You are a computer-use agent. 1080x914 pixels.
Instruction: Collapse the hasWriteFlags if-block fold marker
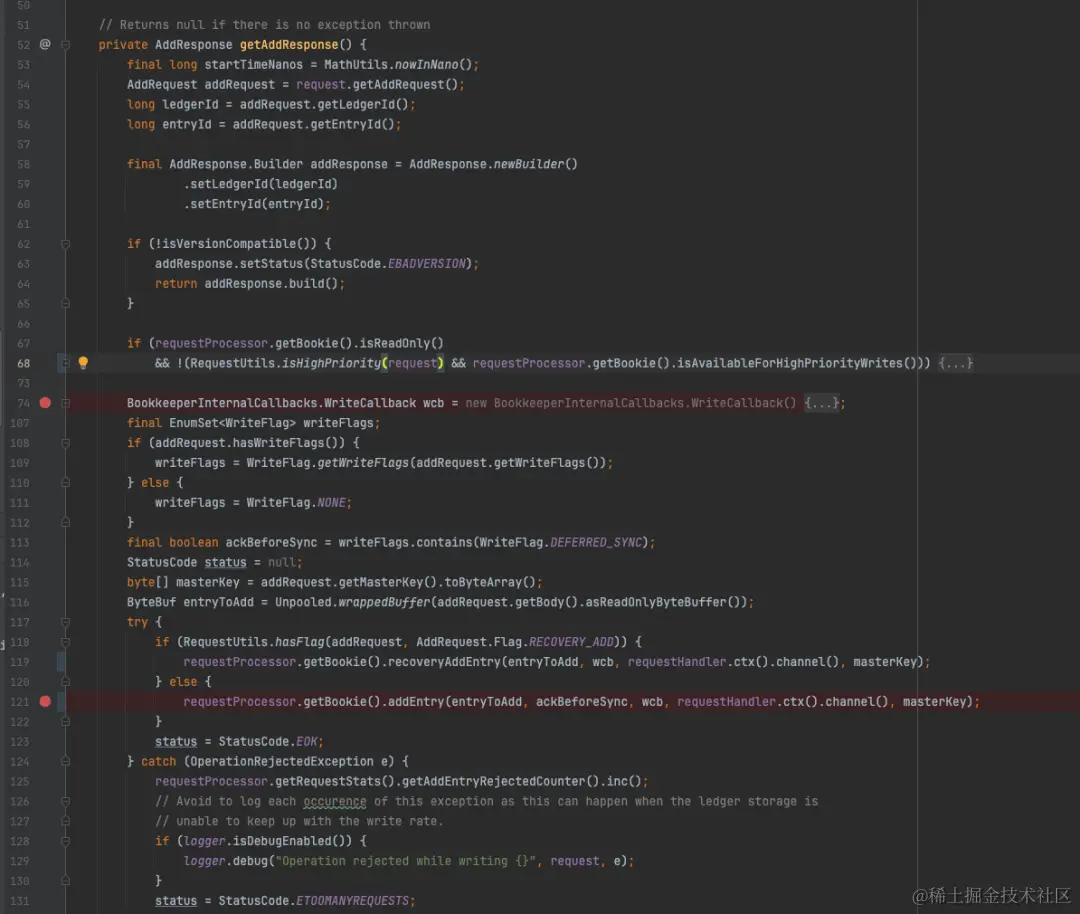click(65, 443)
